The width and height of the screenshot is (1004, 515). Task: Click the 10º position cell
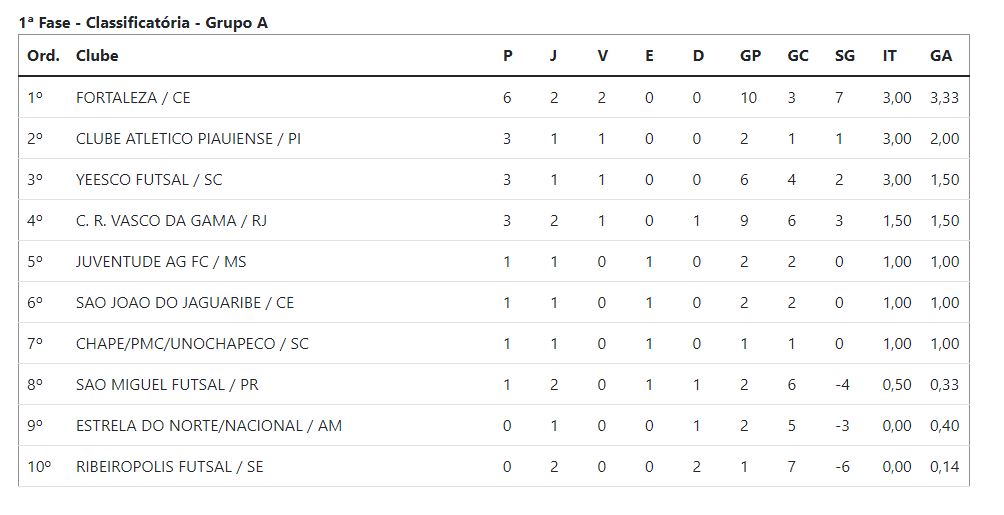tap(39, 467)
